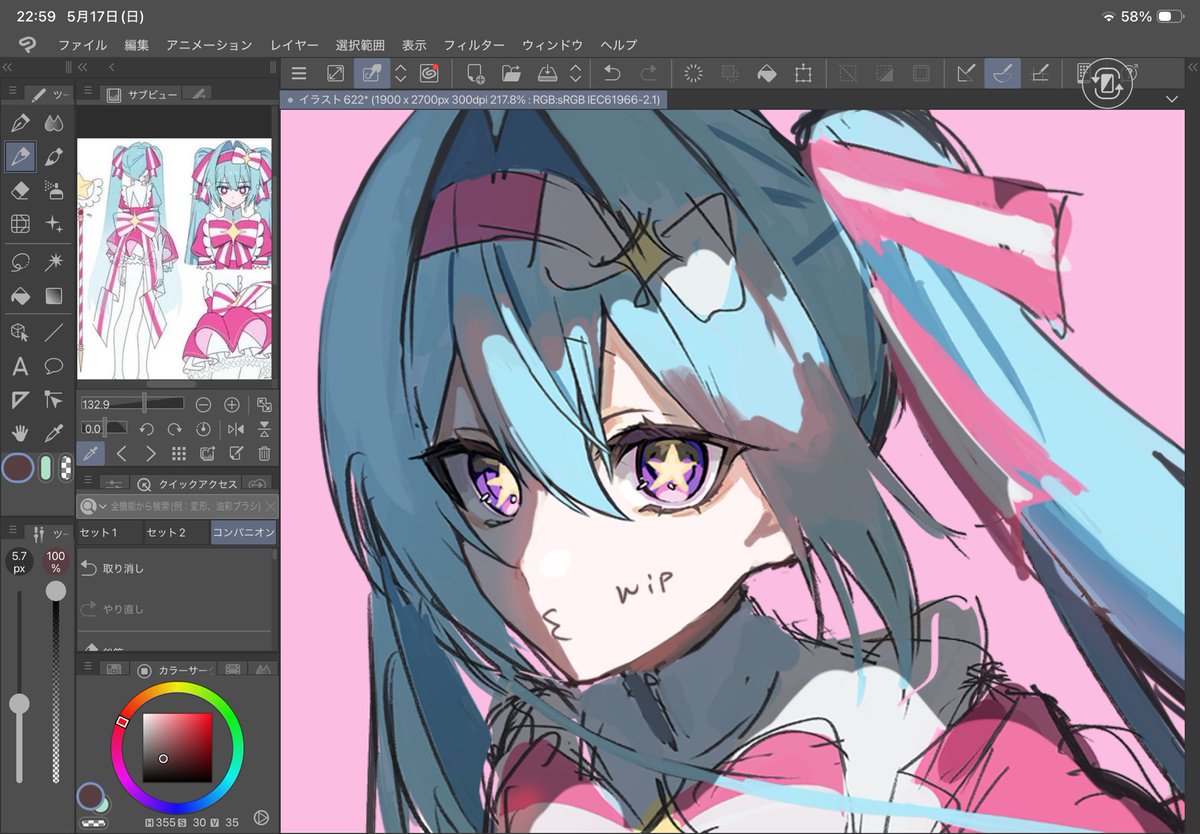1200x834 pixels.
Task: Select the Hand move tool
Action: (x=19, y=434)
